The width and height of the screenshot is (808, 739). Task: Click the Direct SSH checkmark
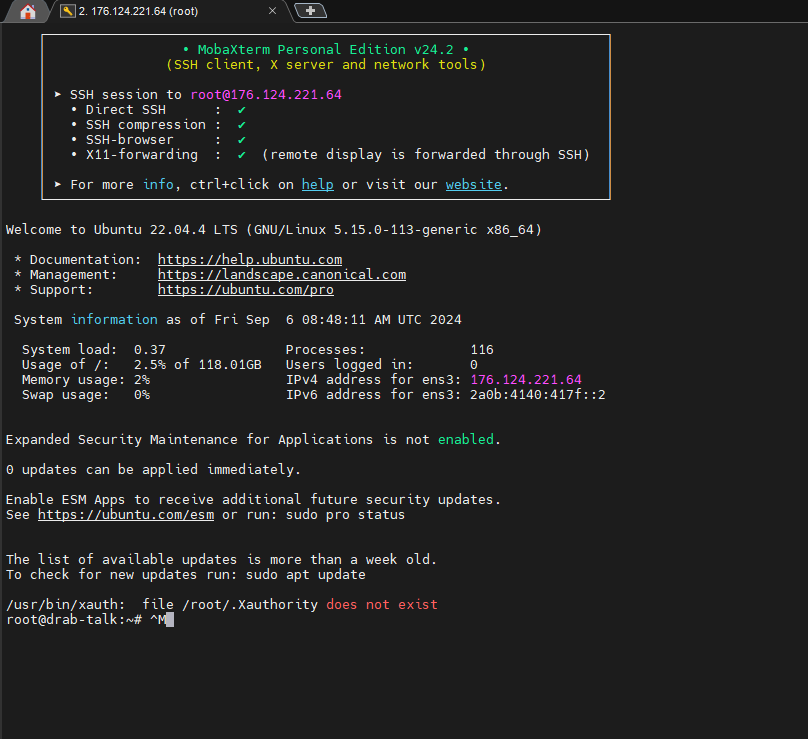[242, 110]
